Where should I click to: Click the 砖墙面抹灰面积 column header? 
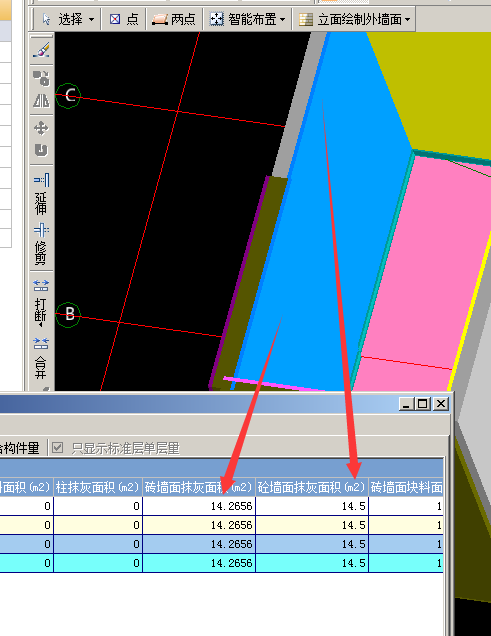pyautogui.click(x=199, y=487)
